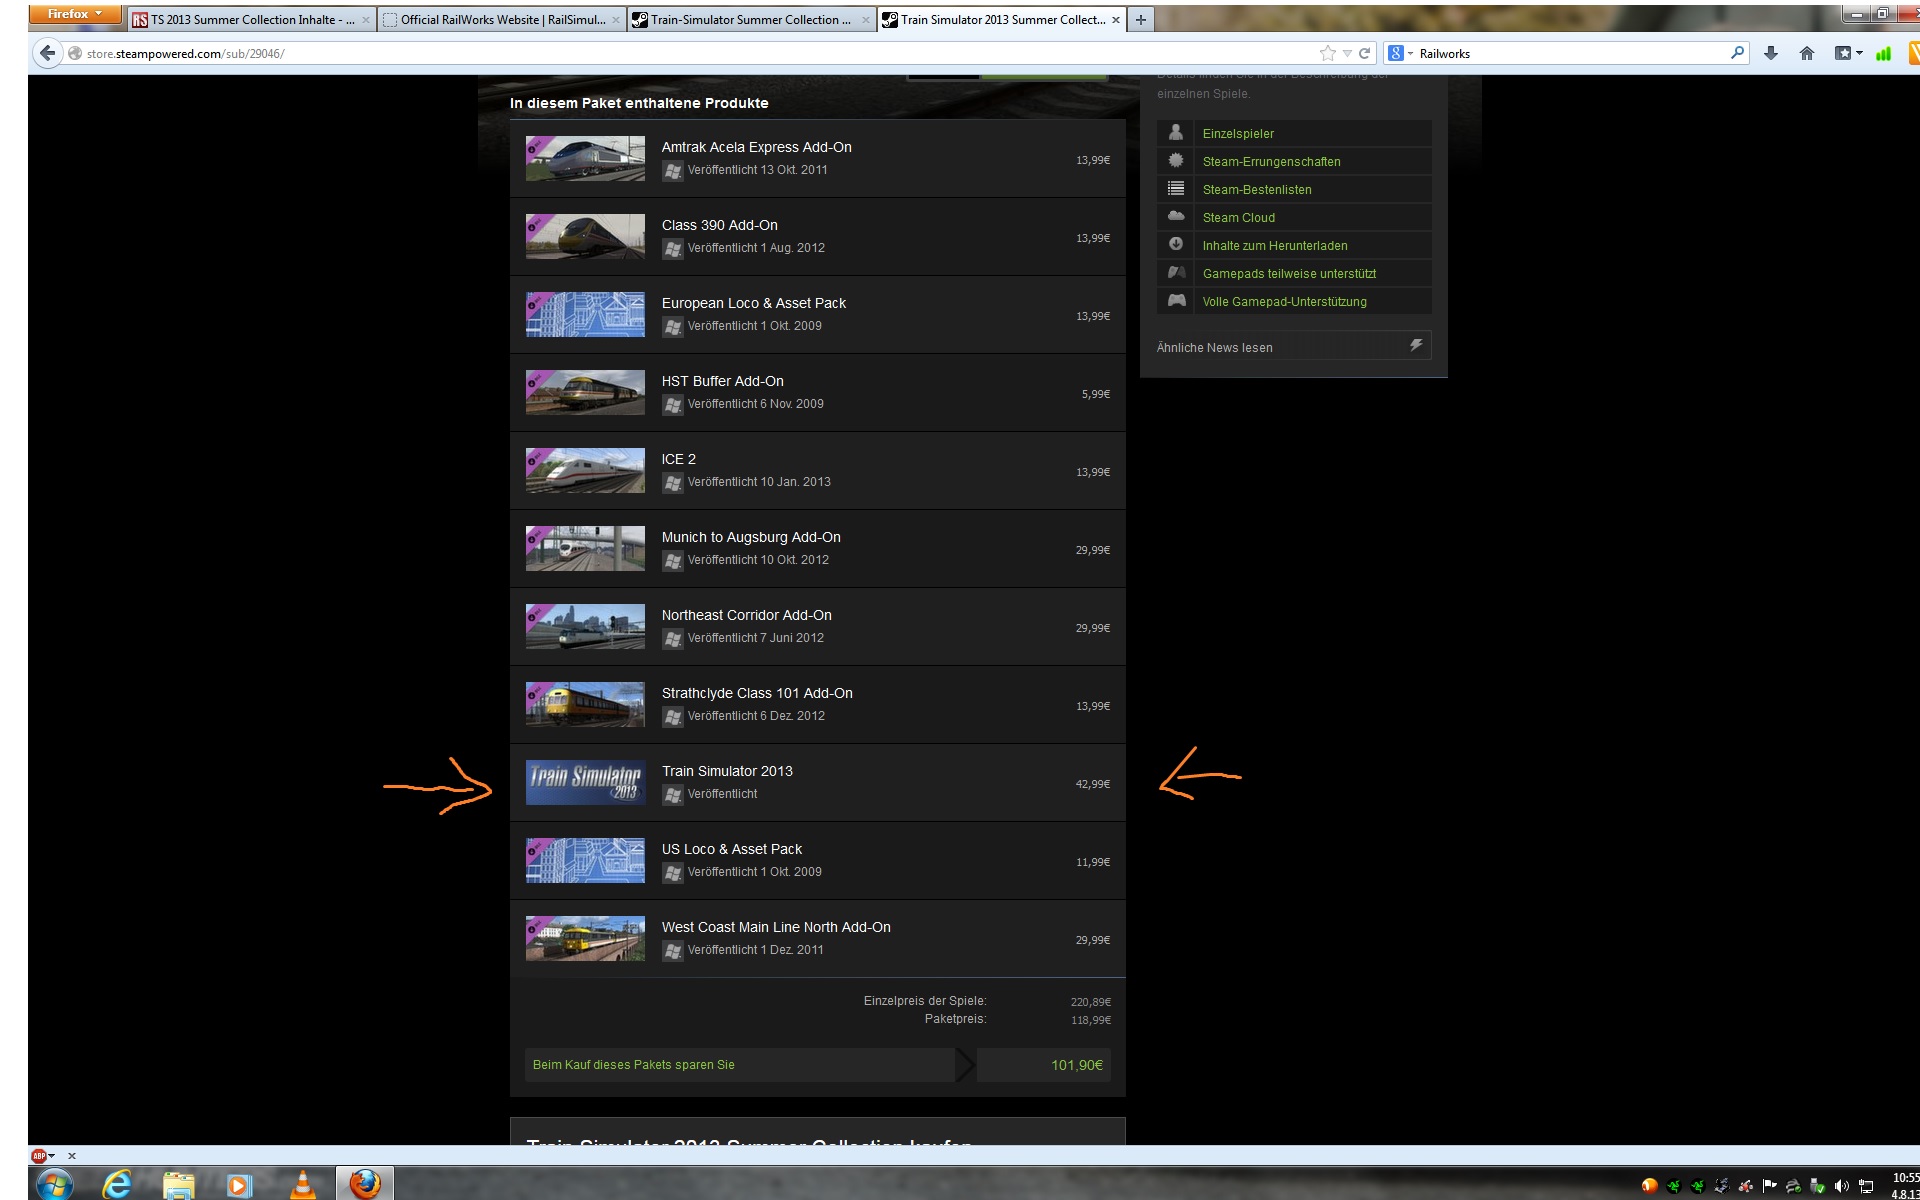Screen dimensions: 1920x1200
Task: Click the Volle Gamepad-Unterstützung link
Action: [1284, 301]
